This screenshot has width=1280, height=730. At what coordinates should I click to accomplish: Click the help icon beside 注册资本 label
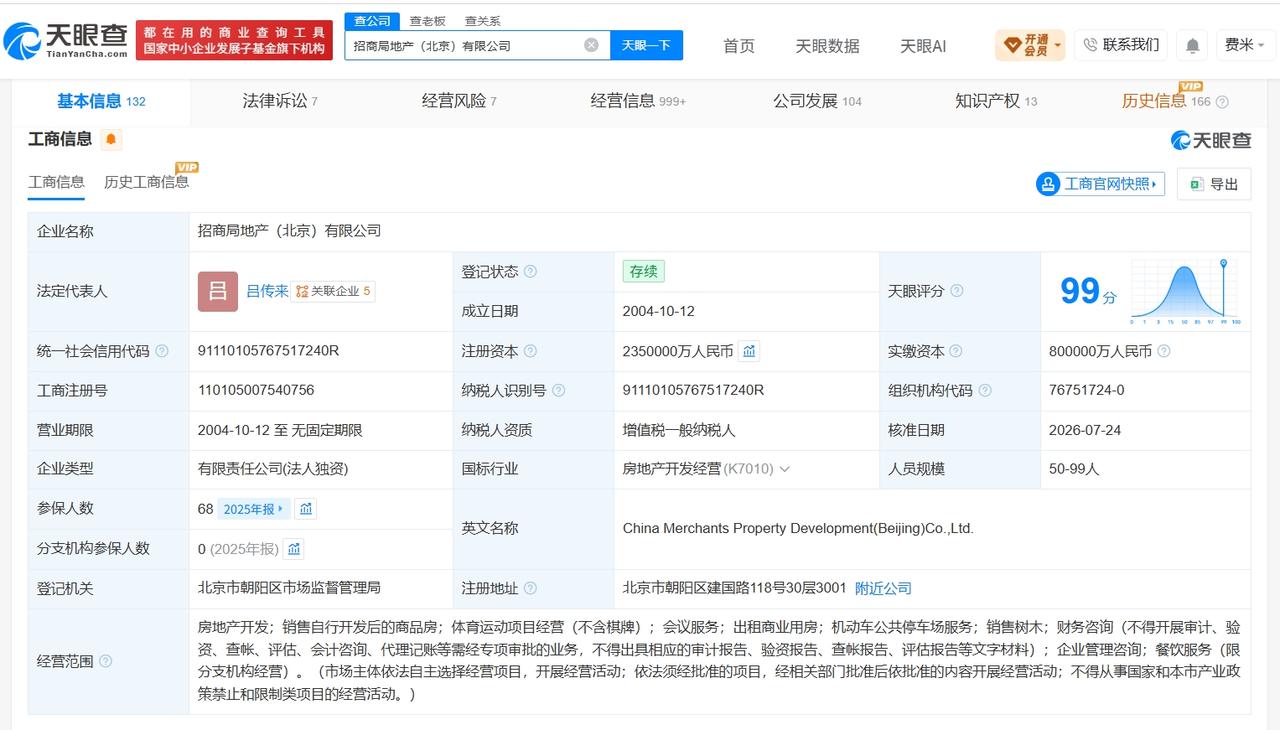[x=530, y=351]
